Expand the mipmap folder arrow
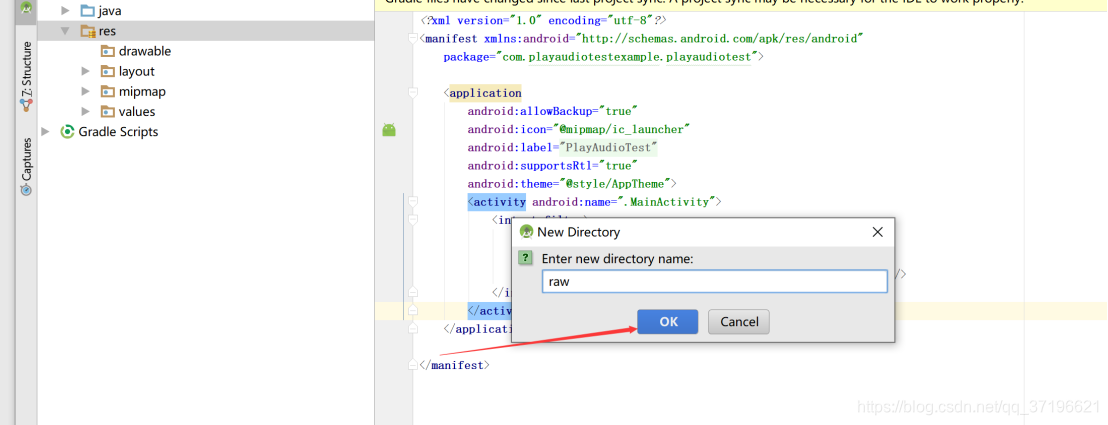 (86, 91)
